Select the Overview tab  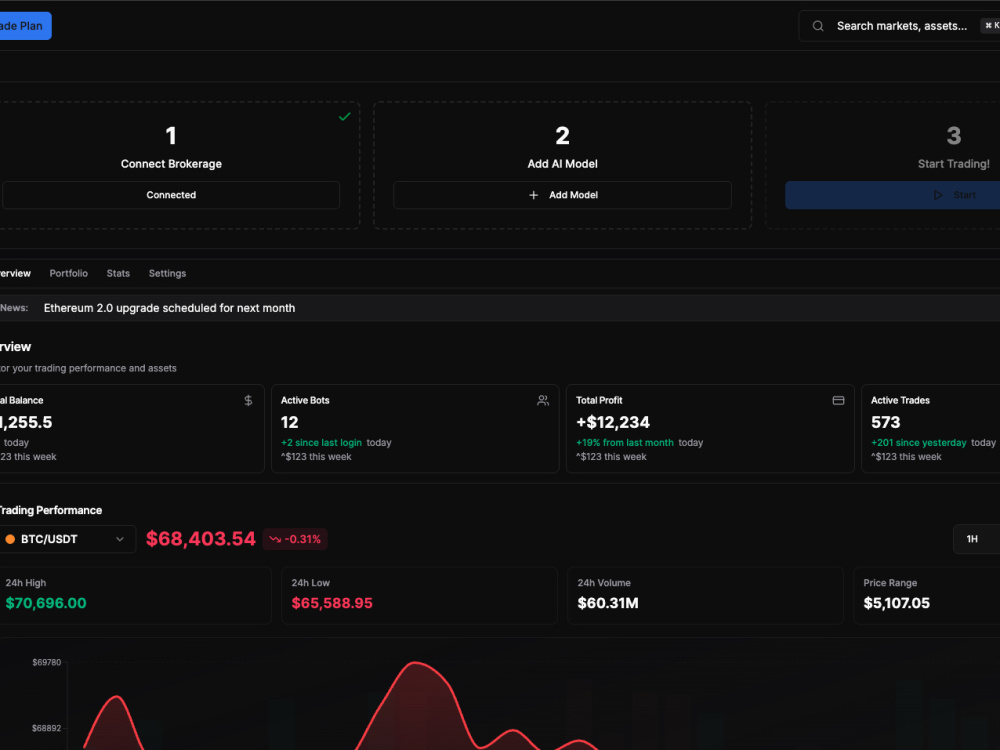click(15, 274)
